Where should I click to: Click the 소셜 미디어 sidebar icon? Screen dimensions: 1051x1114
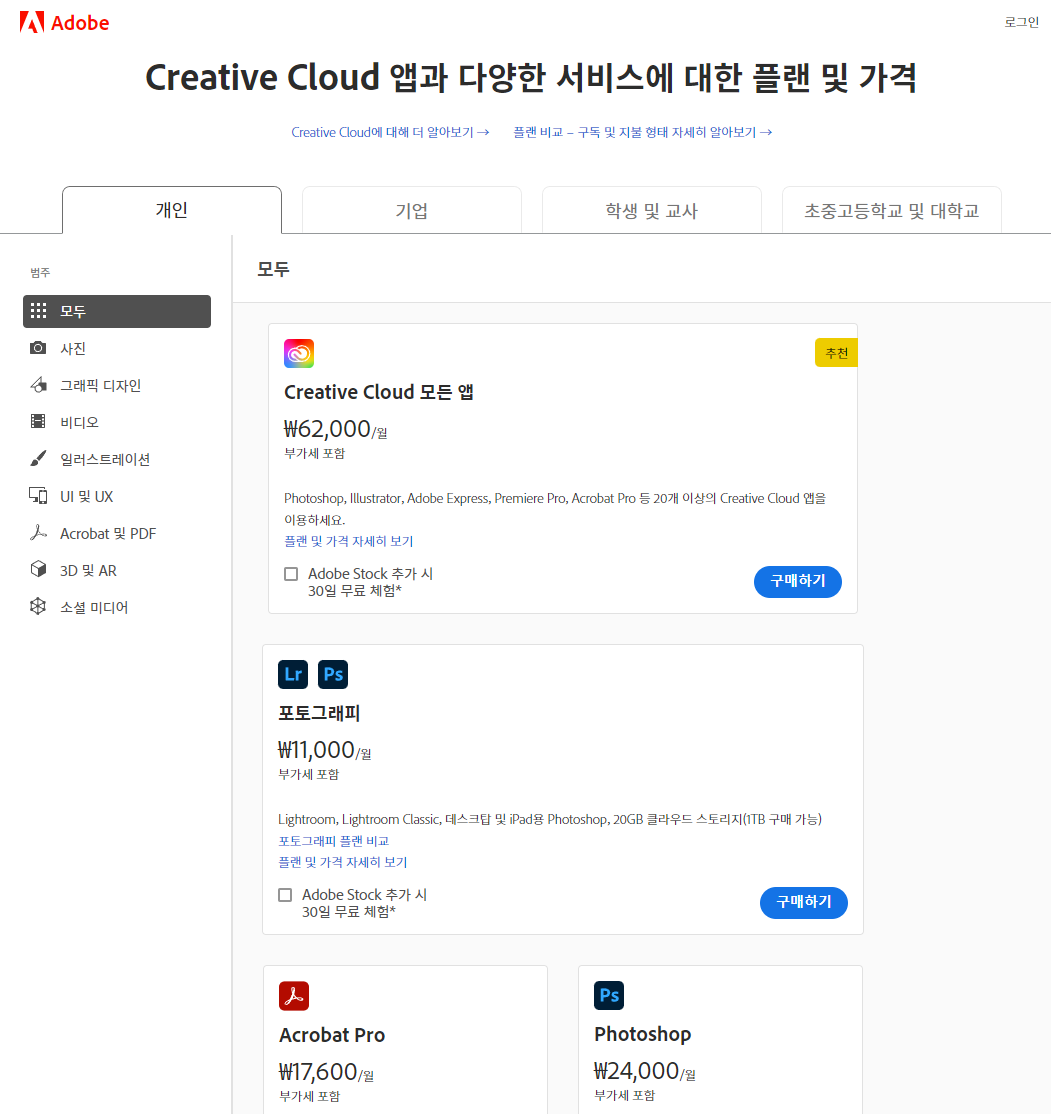(x=38, y=606)
